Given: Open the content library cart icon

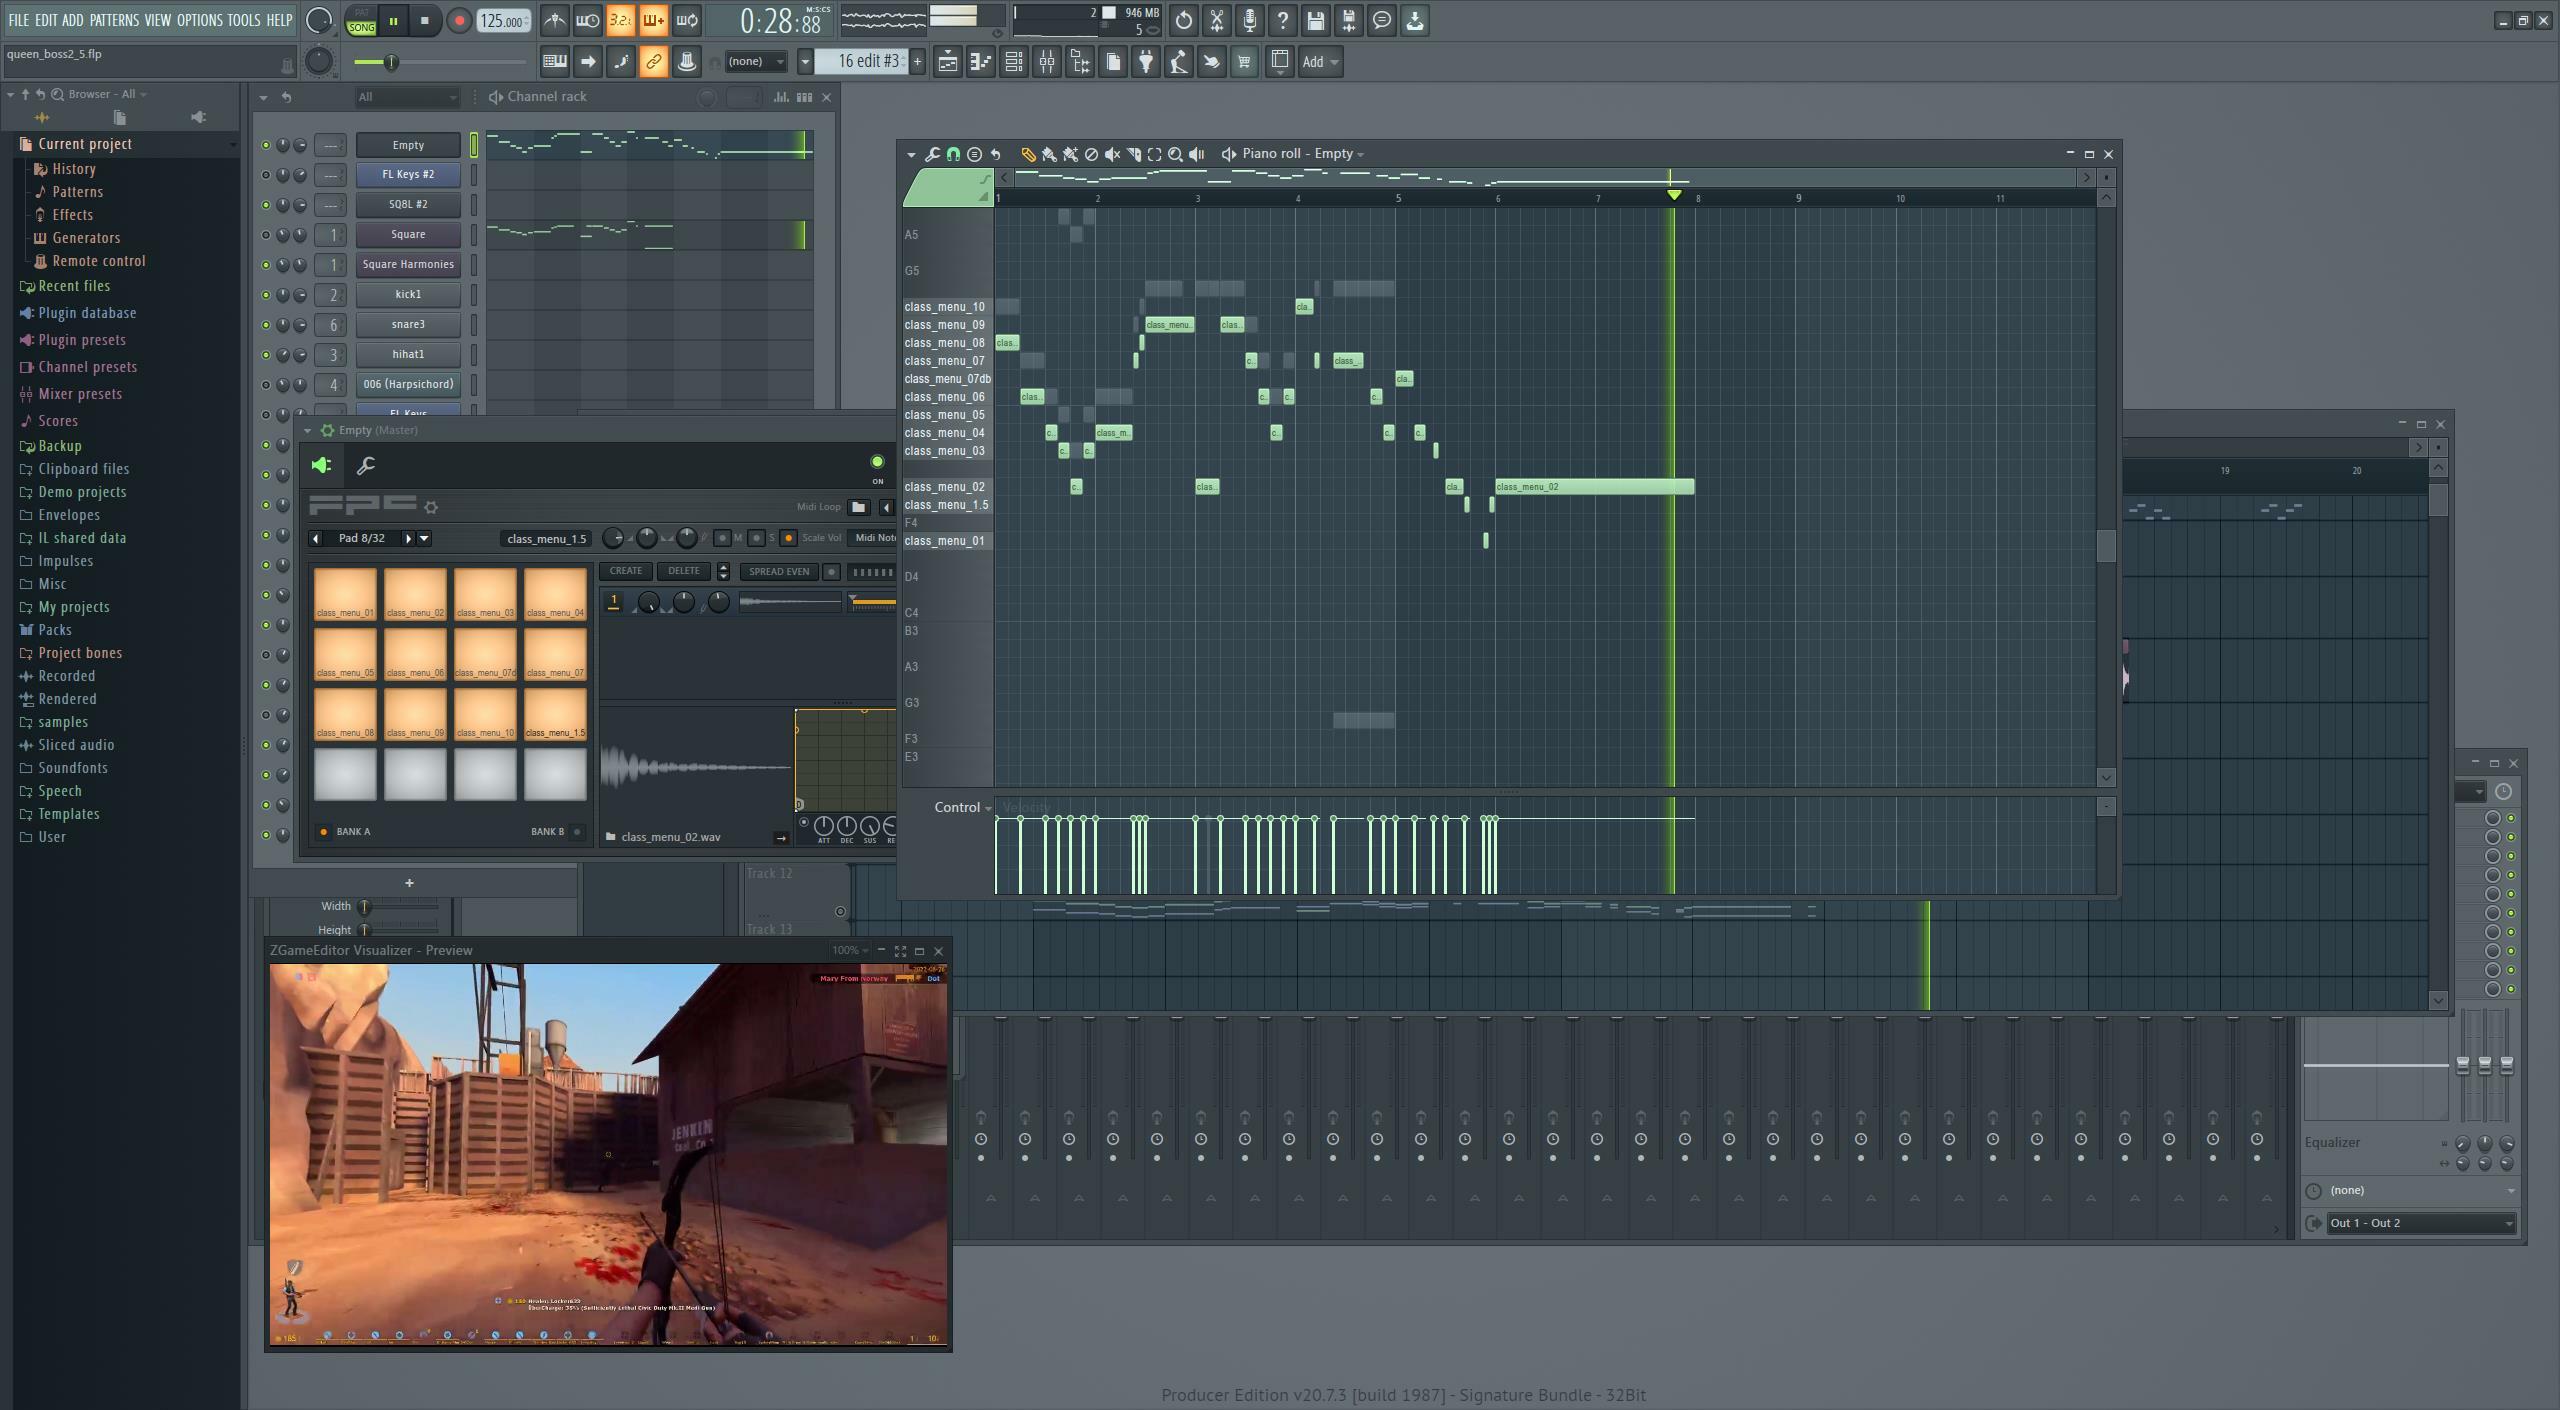Looking at the screenshot, I should point(1244,62).
